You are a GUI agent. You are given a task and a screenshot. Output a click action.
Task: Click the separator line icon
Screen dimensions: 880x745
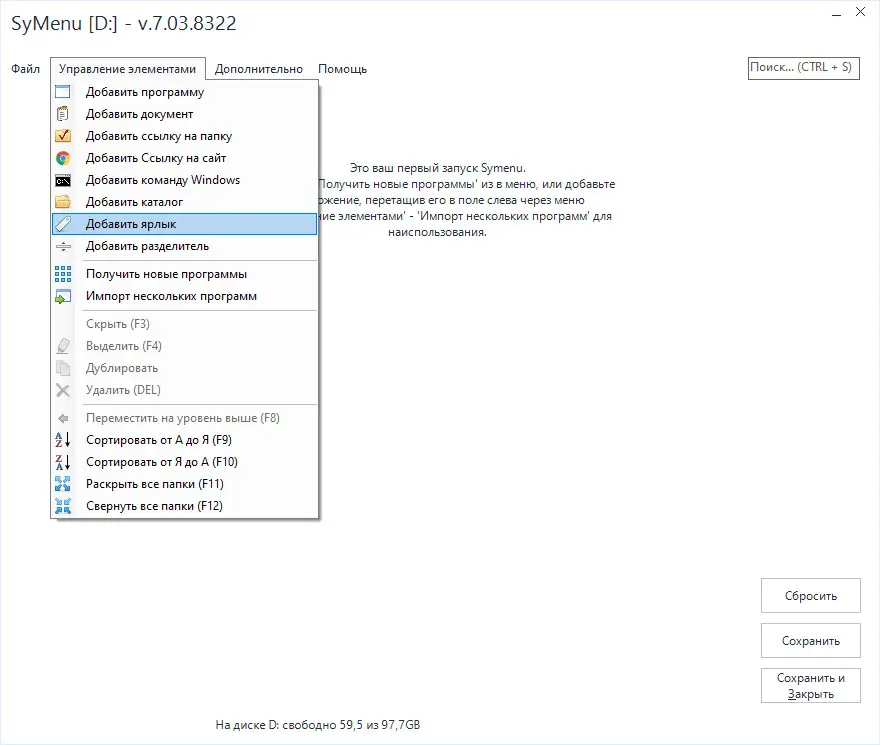click(x=63, y=246)
